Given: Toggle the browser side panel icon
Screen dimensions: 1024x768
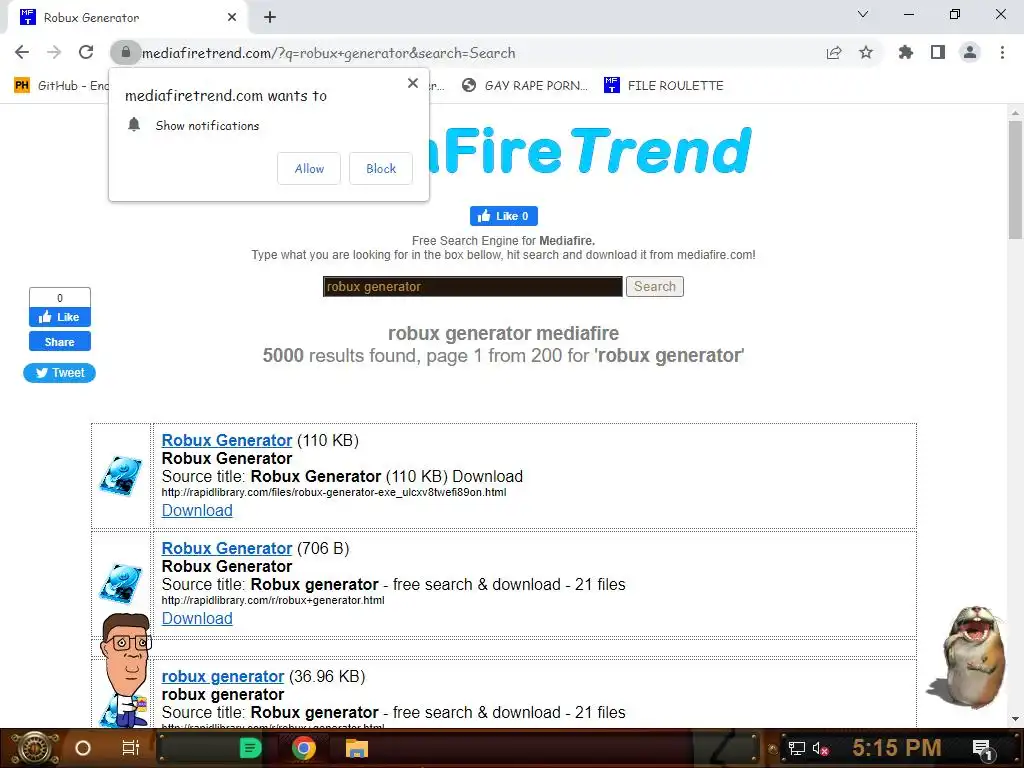Looking at the screenshot, I should pyautogui.click(x=938, y=52).
